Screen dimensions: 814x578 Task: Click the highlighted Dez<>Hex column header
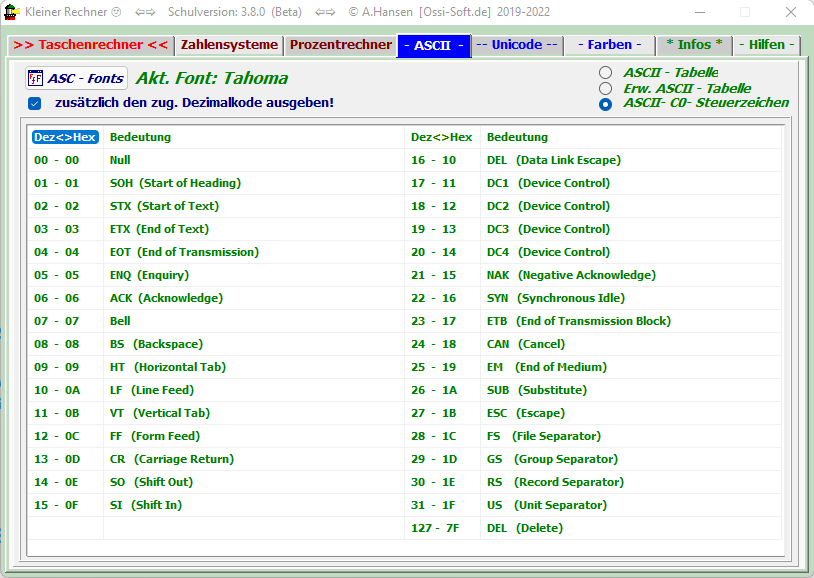pyautogui.click(x=65, y=137)
